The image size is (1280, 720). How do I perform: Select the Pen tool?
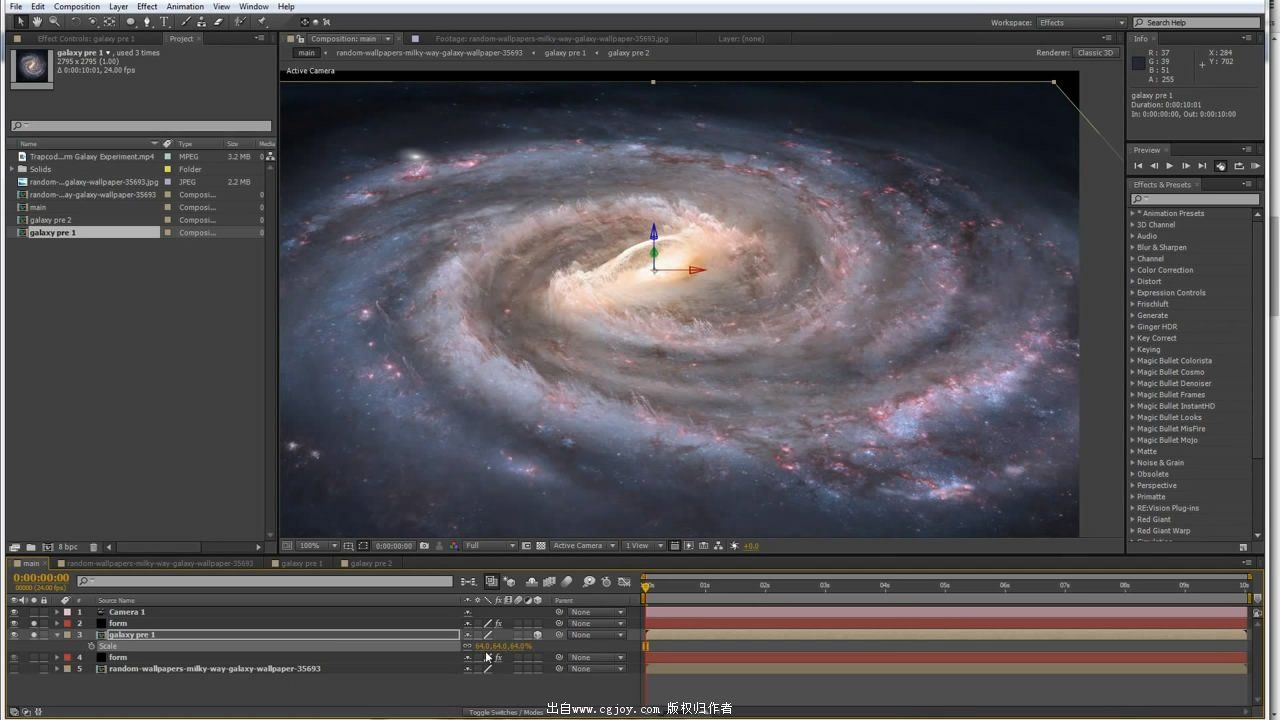[x=148, y=21]
